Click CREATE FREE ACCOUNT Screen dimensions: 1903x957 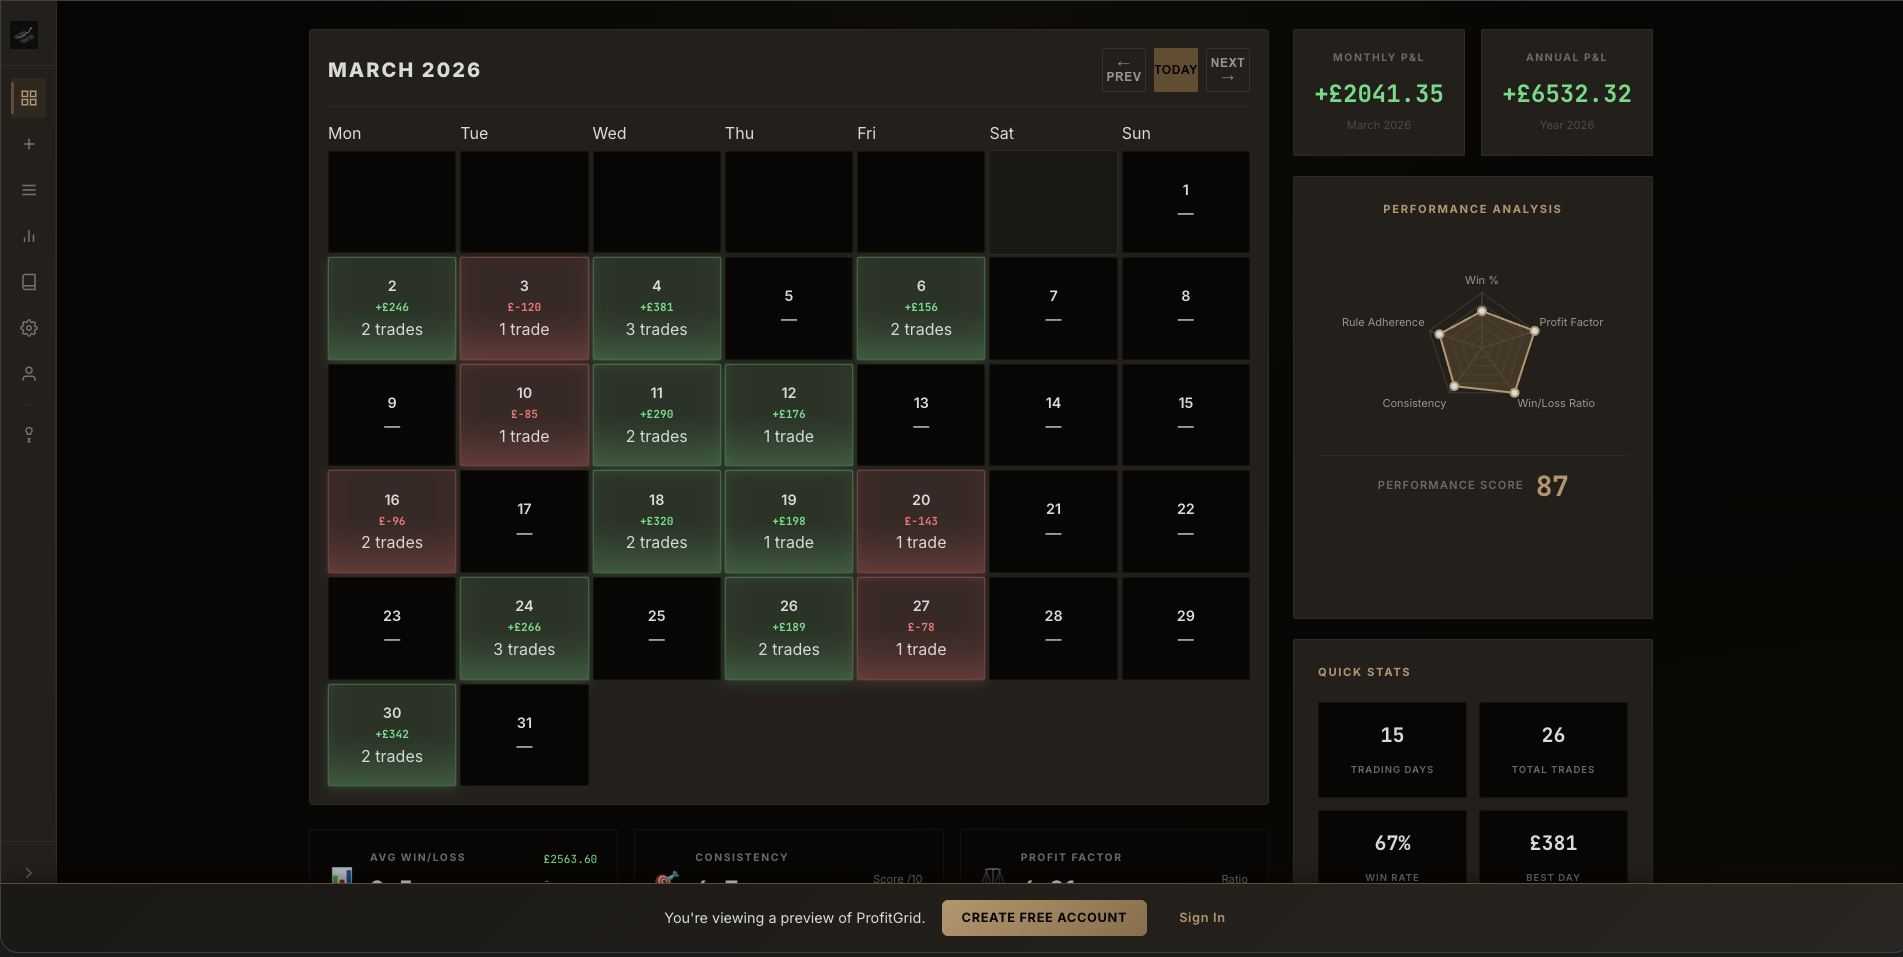tap(1043, 917)
